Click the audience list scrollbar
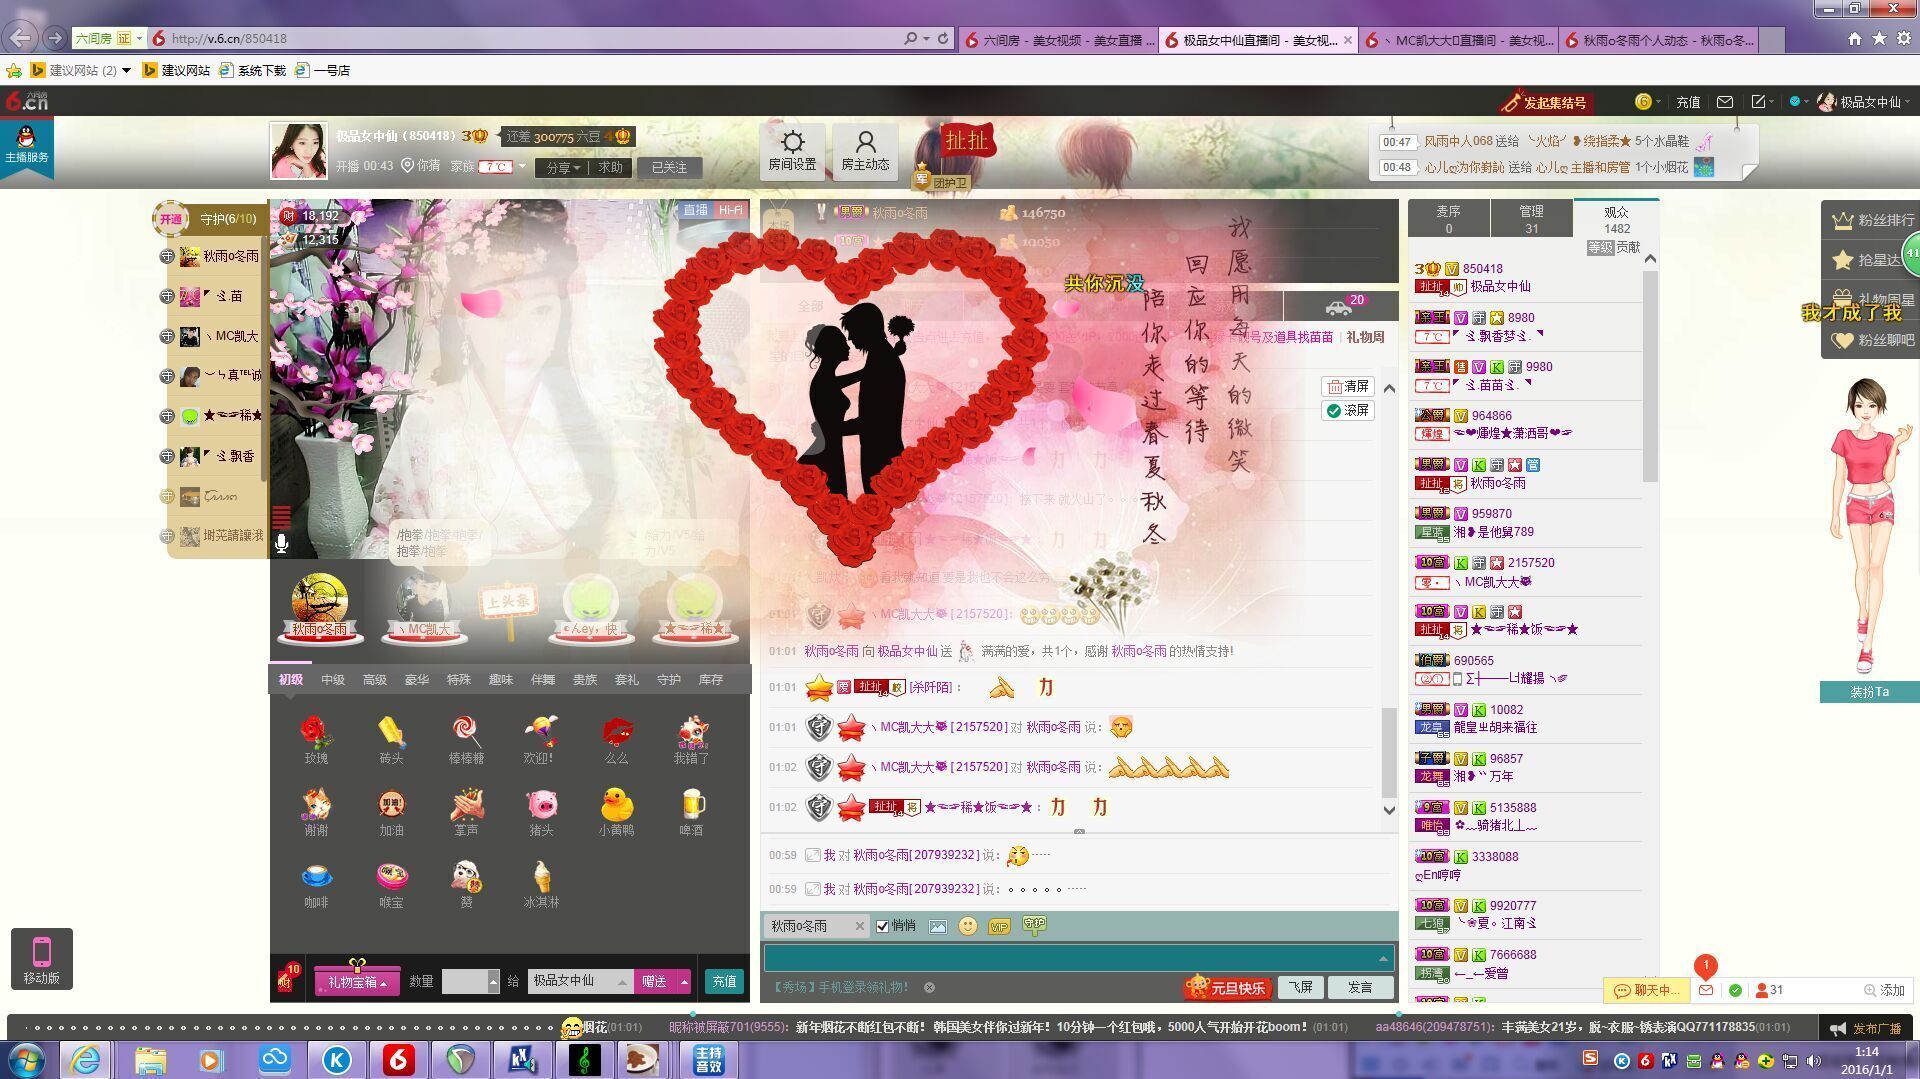Screen dimensions: 1920x1079 coord(1650,375)
